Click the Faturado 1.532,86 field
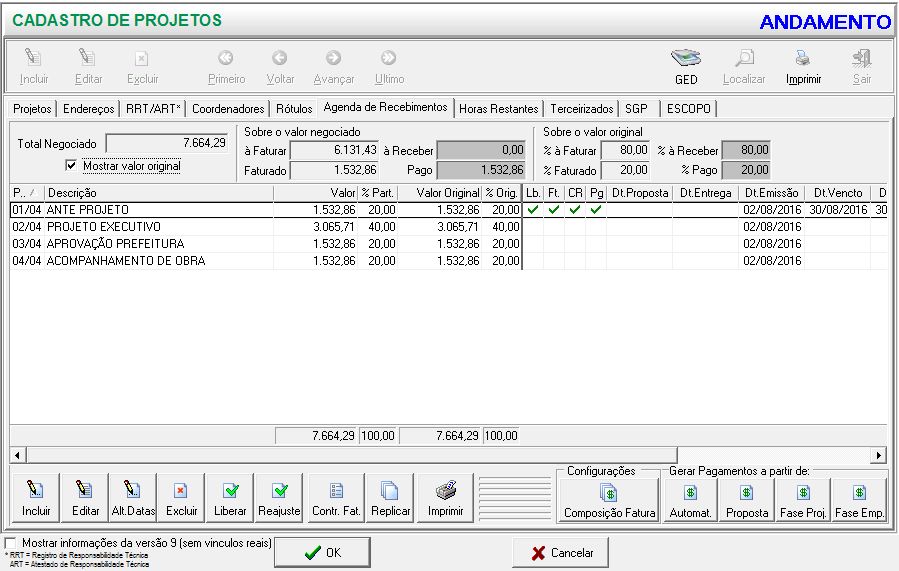Image resolution: width=899 pixels, height=571 pixels. coord(334,170)
